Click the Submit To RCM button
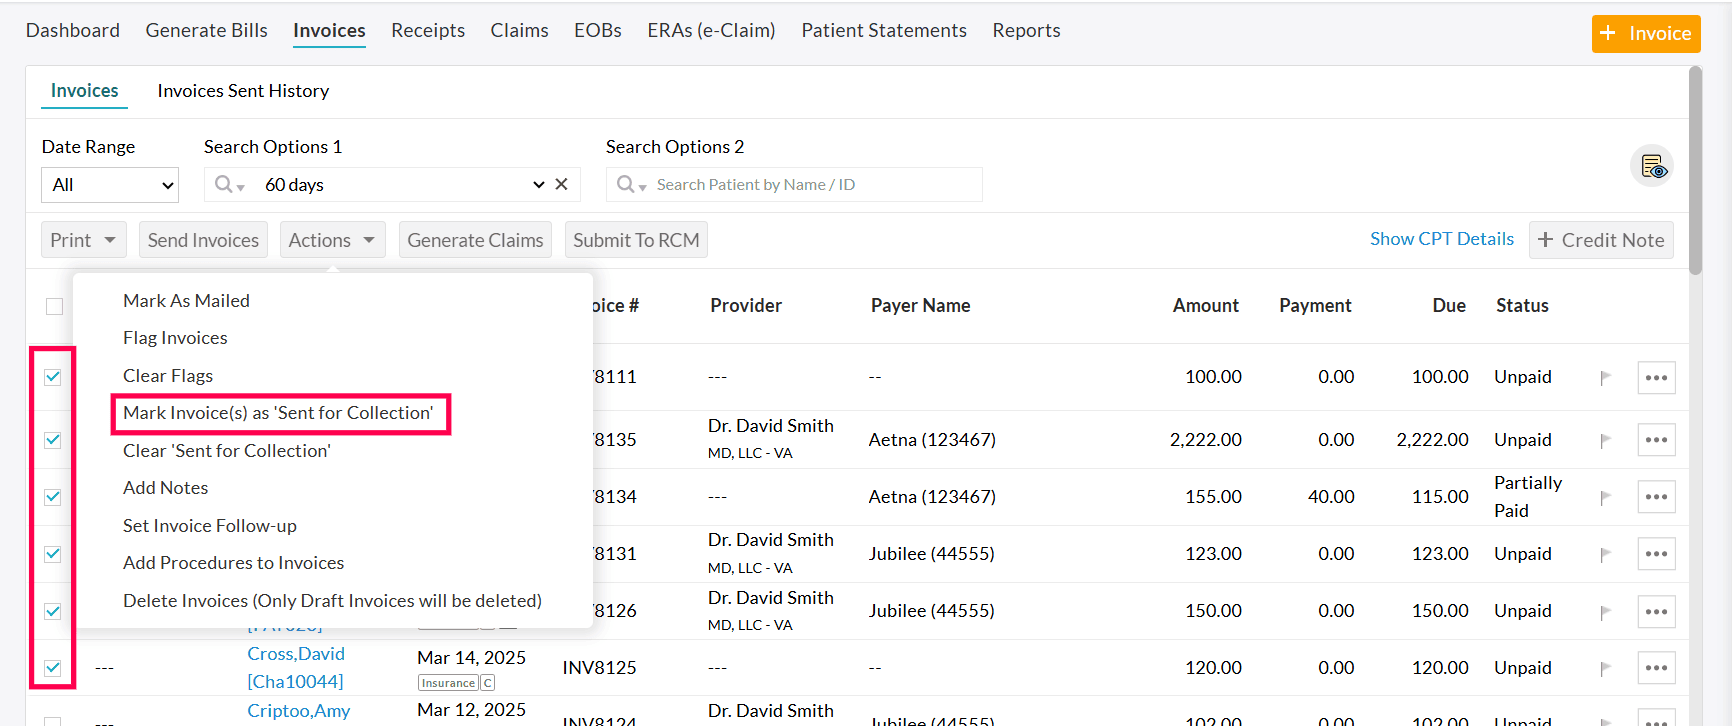The height and width of the screenshot is (726, 1732). [x=636, y=240]
